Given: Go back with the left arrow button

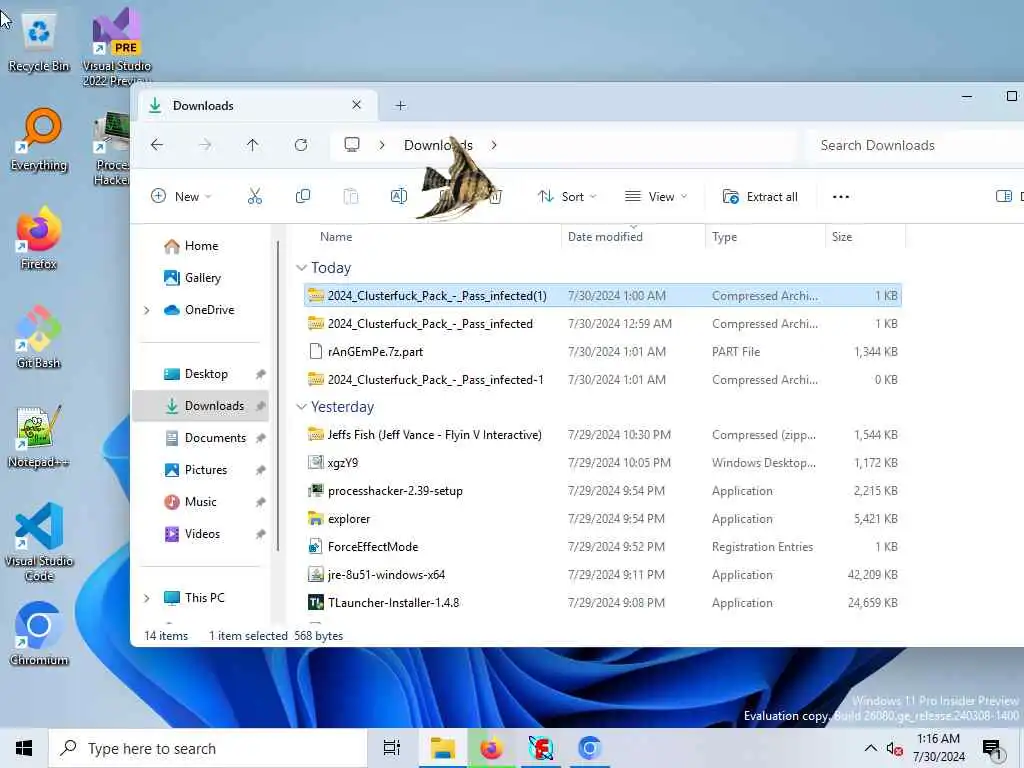Looking at the screenshot, I should pos(157,145).
